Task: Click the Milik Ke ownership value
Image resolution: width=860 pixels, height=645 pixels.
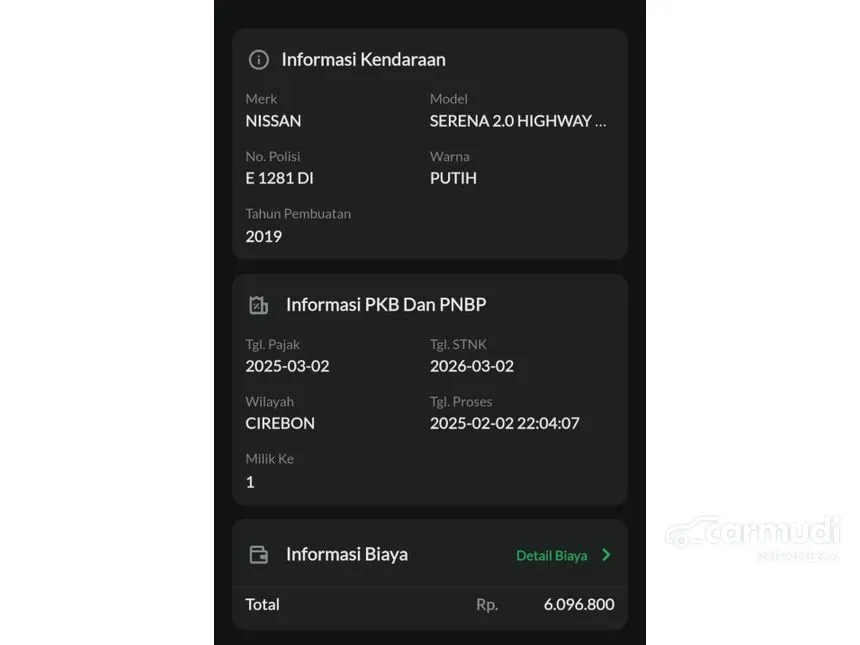Action: tap(250, 482)
